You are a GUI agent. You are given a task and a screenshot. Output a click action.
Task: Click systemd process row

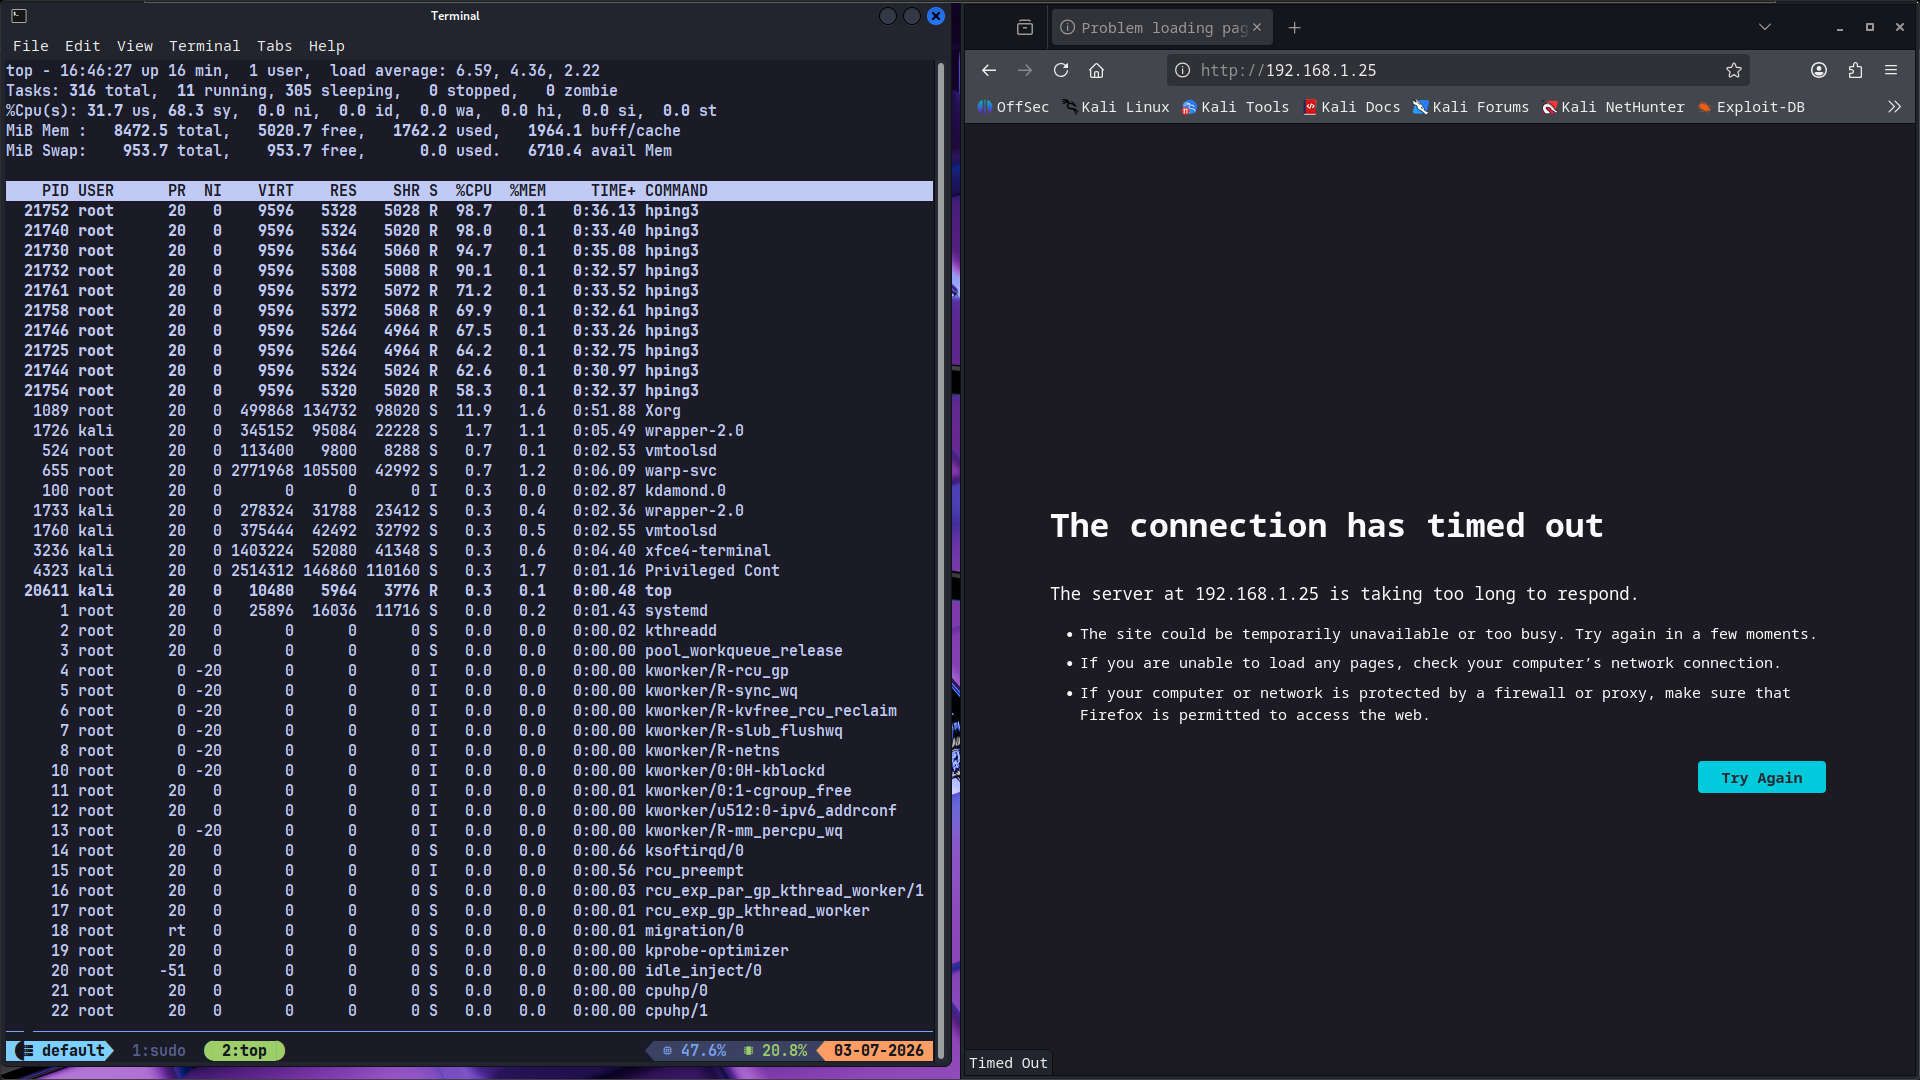click(x=469, y=611)
